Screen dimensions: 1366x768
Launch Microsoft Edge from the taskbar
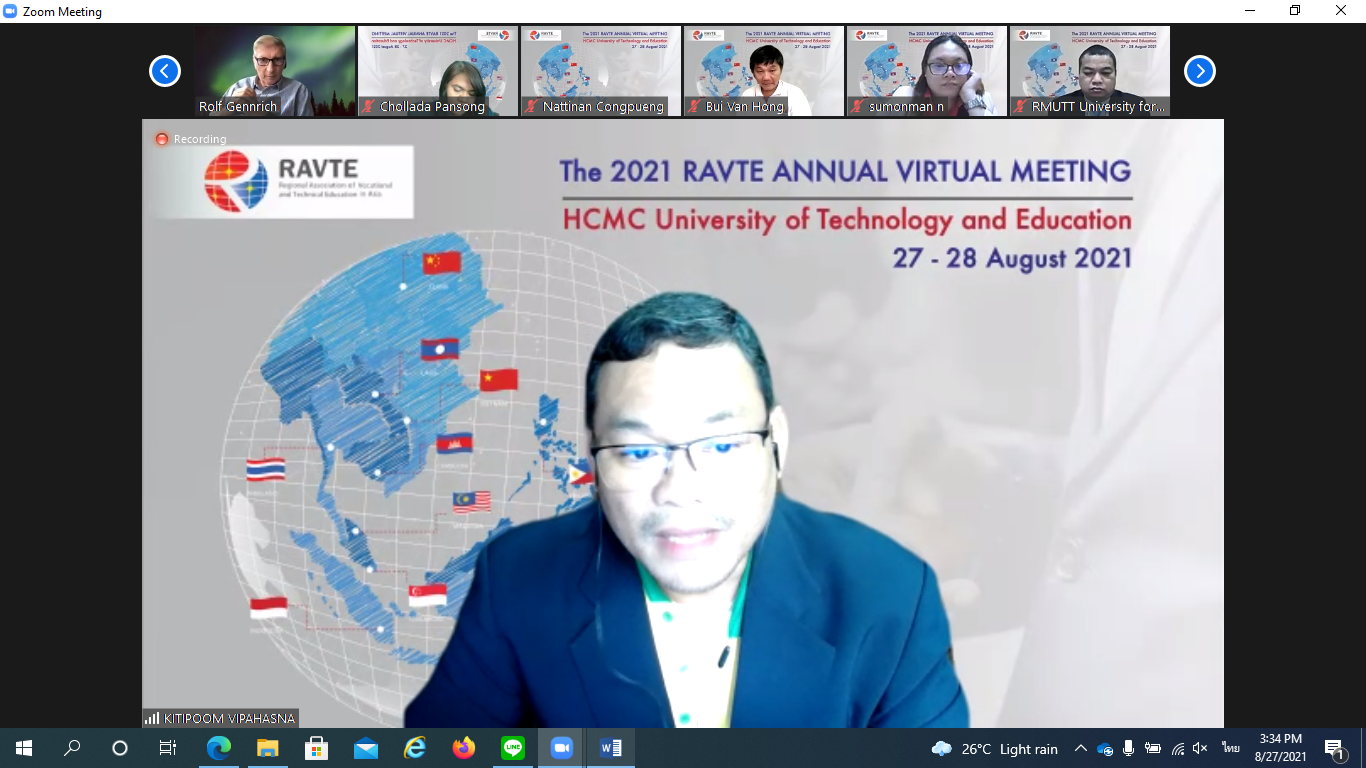pos(219,748)
